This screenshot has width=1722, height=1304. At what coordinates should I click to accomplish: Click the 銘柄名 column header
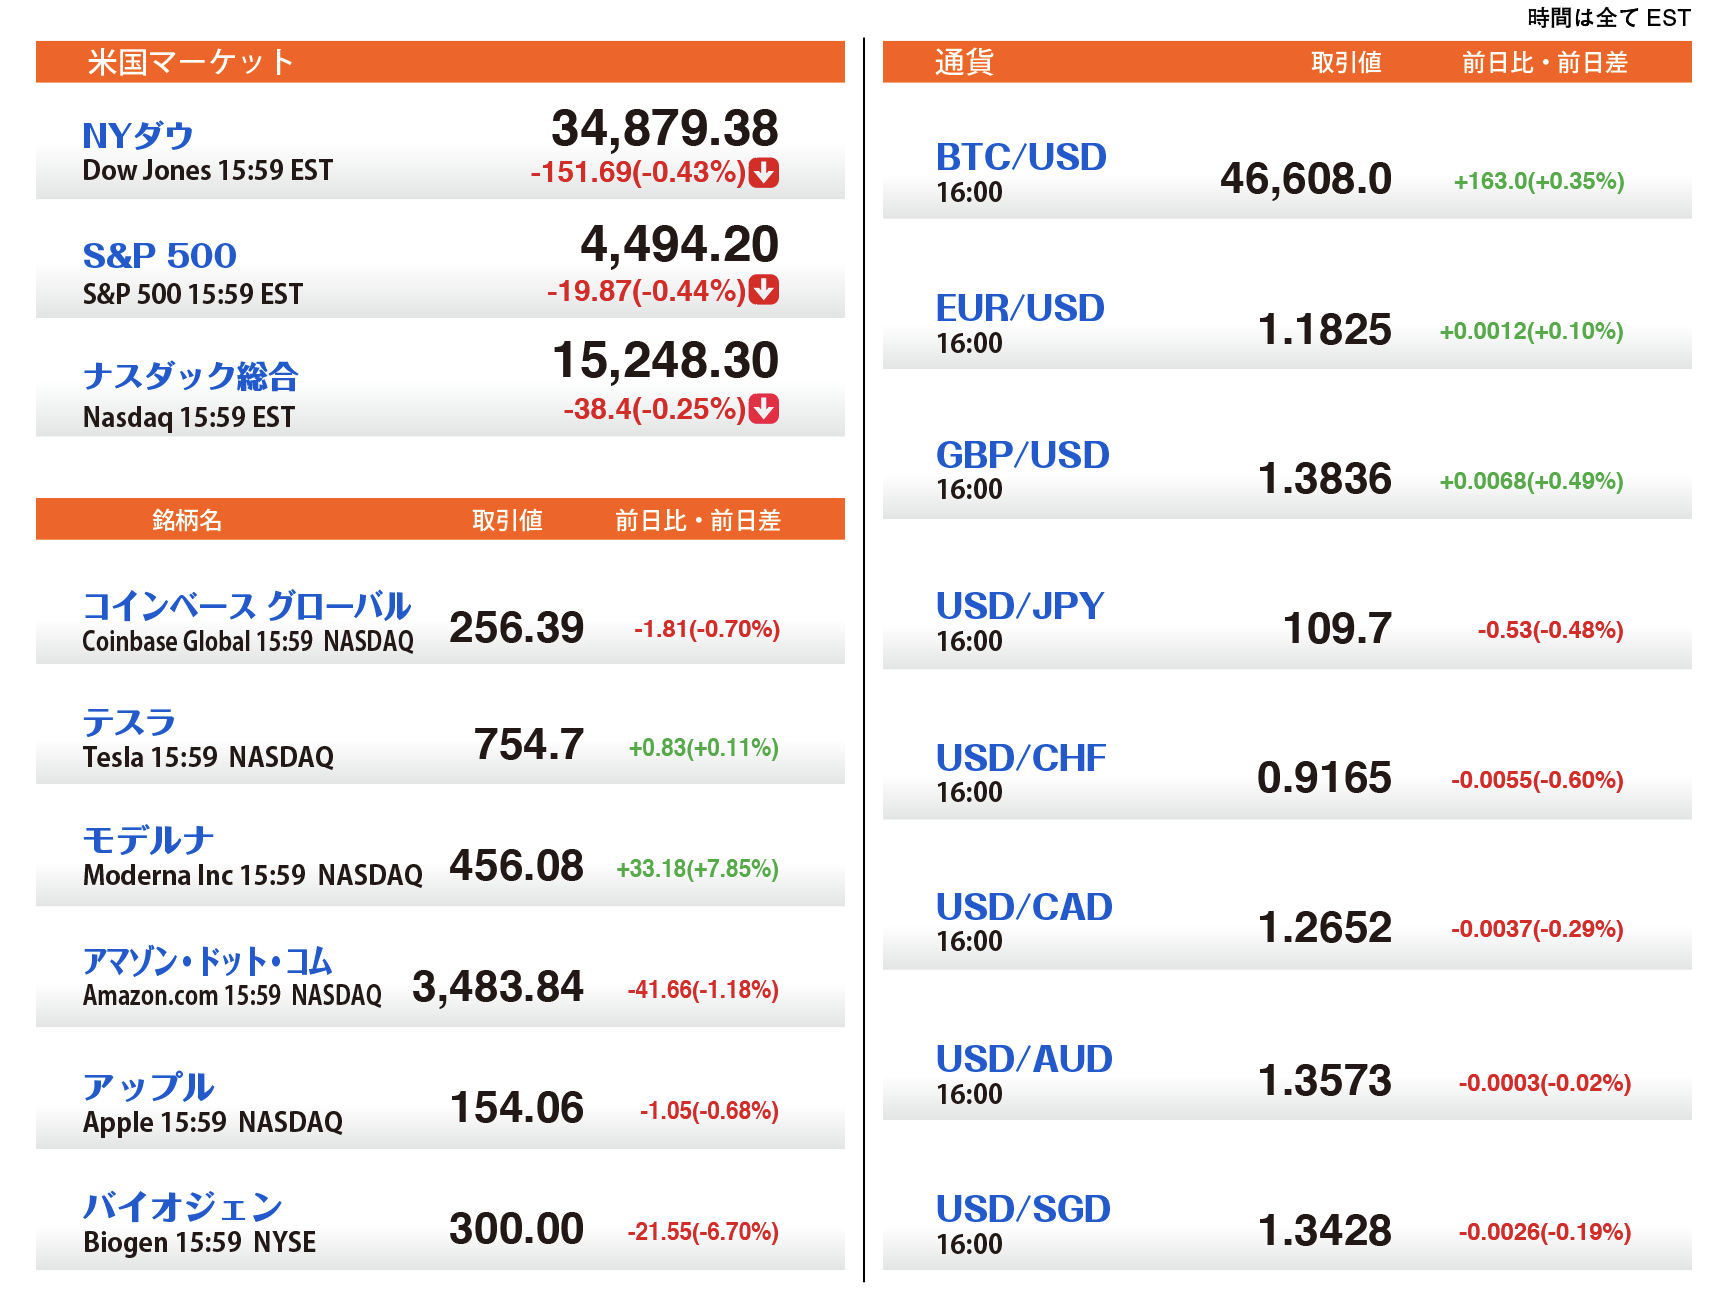(x=187, y=520)
